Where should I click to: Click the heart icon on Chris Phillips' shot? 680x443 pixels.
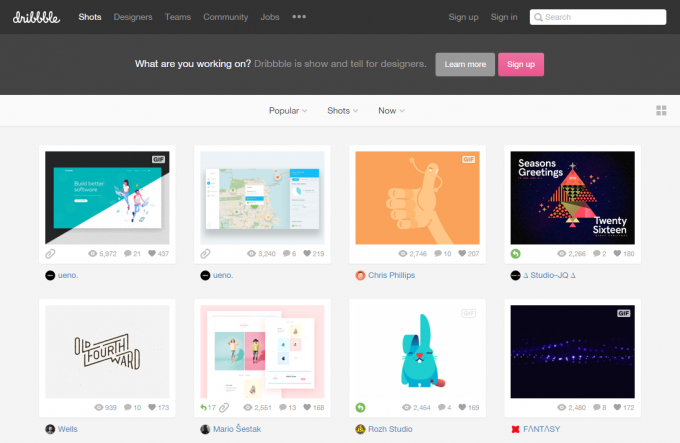click(462, 254)
